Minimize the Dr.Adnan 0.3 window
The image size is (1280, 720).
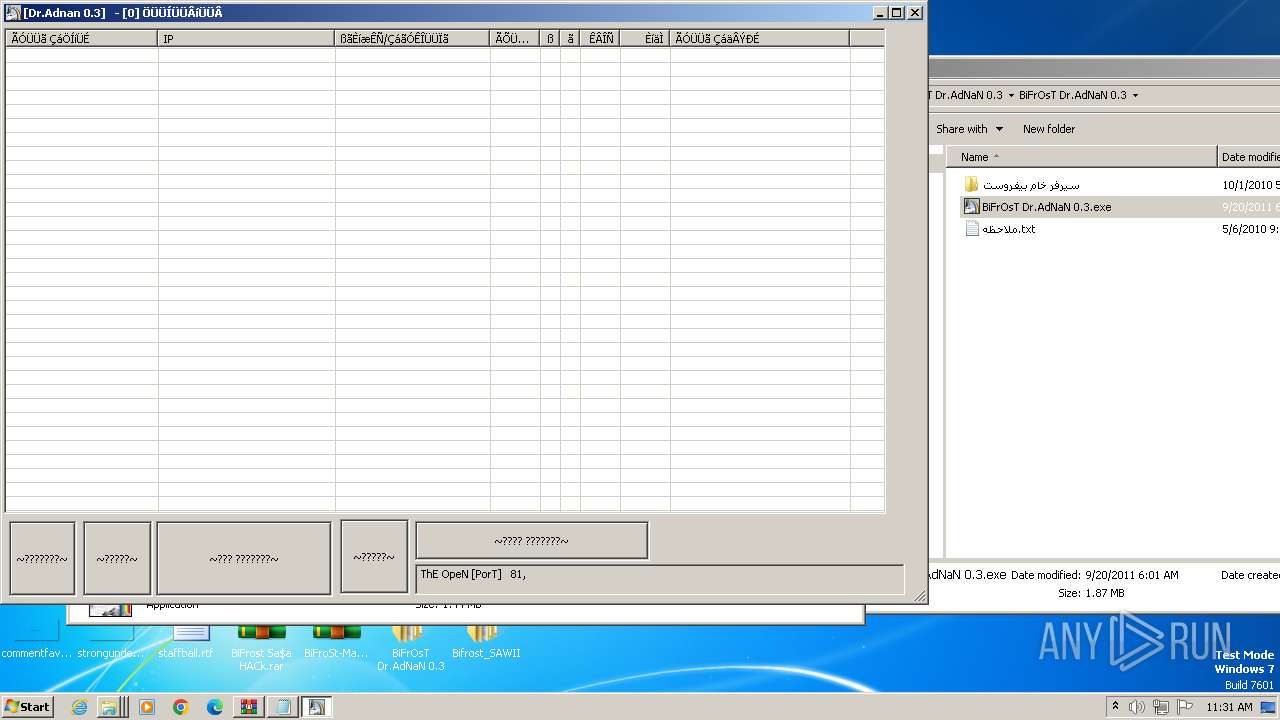880,13
